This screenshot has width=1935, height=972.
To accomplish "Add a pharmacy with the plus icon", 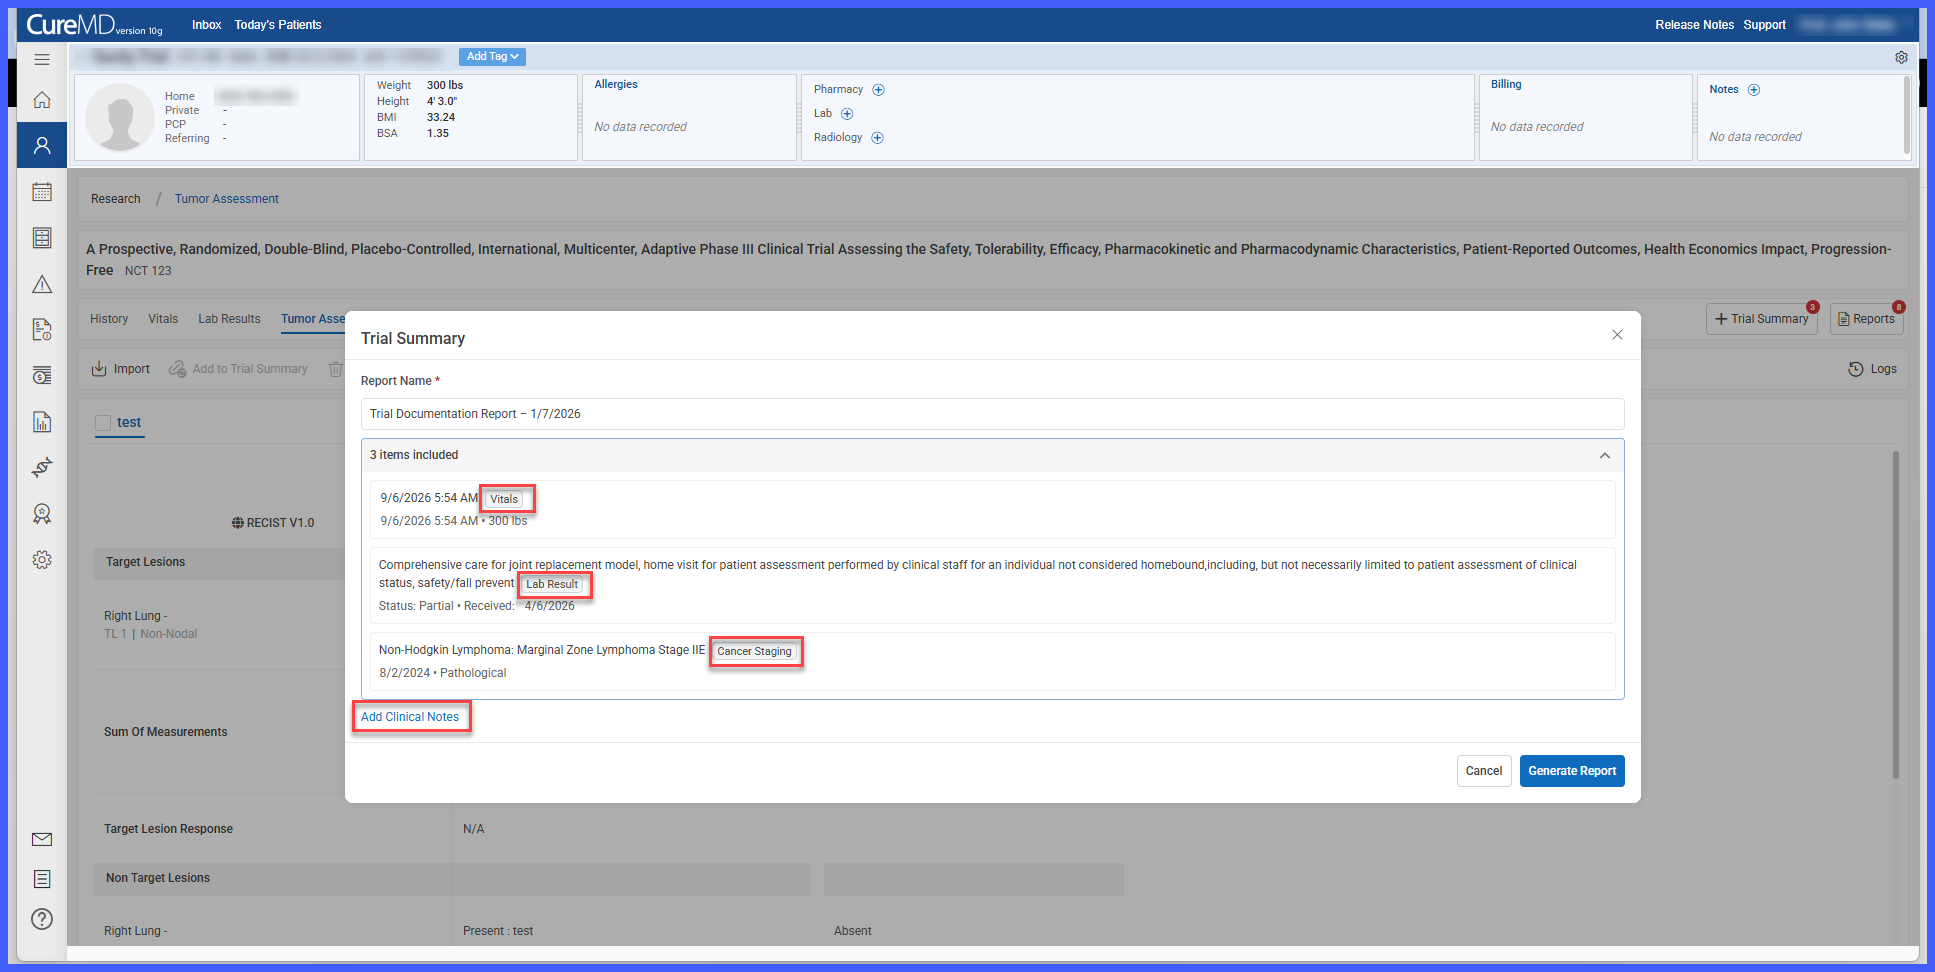I will click(878, 90).
